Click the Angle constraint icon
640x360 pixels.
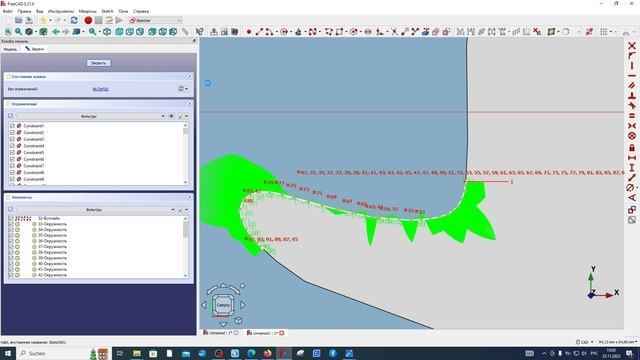[x=632, y=198]
